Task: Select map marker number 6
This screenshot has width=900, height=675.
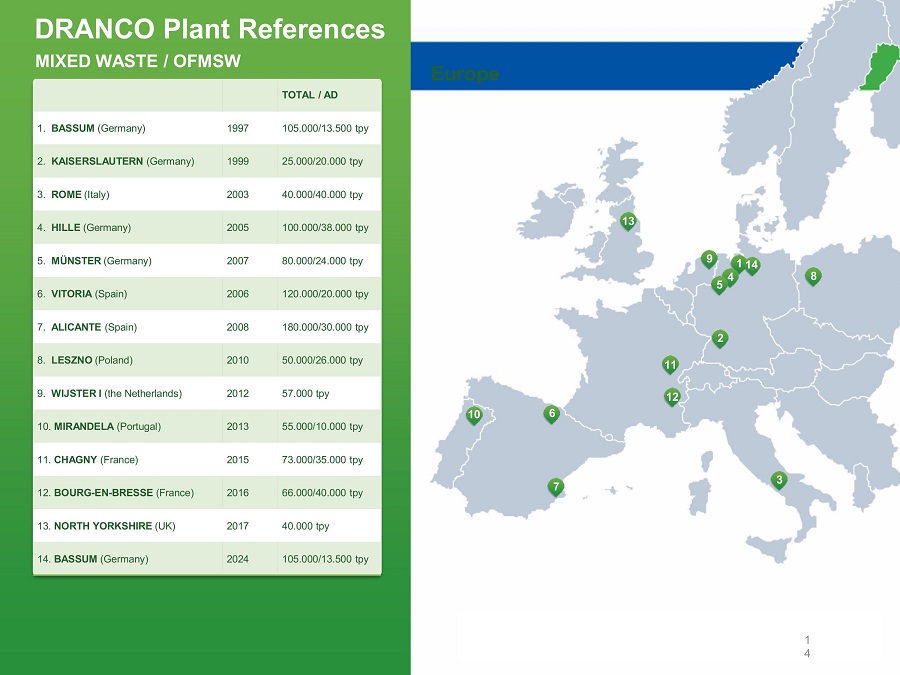Action: 552,414
